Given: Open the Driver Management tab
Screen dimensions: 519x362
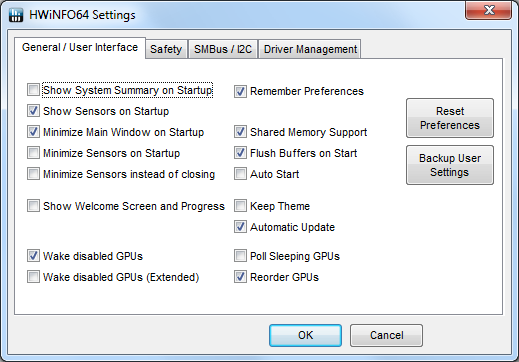Looking at the screenshot, I should tap(310, 49).
